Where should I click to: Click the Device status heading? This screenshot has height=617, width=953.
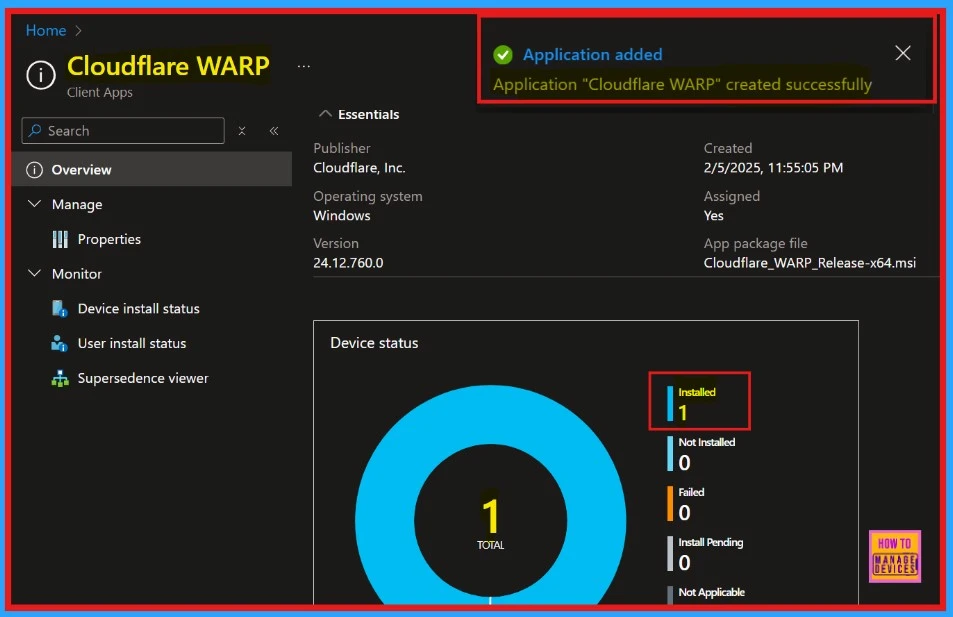[374, 343]
